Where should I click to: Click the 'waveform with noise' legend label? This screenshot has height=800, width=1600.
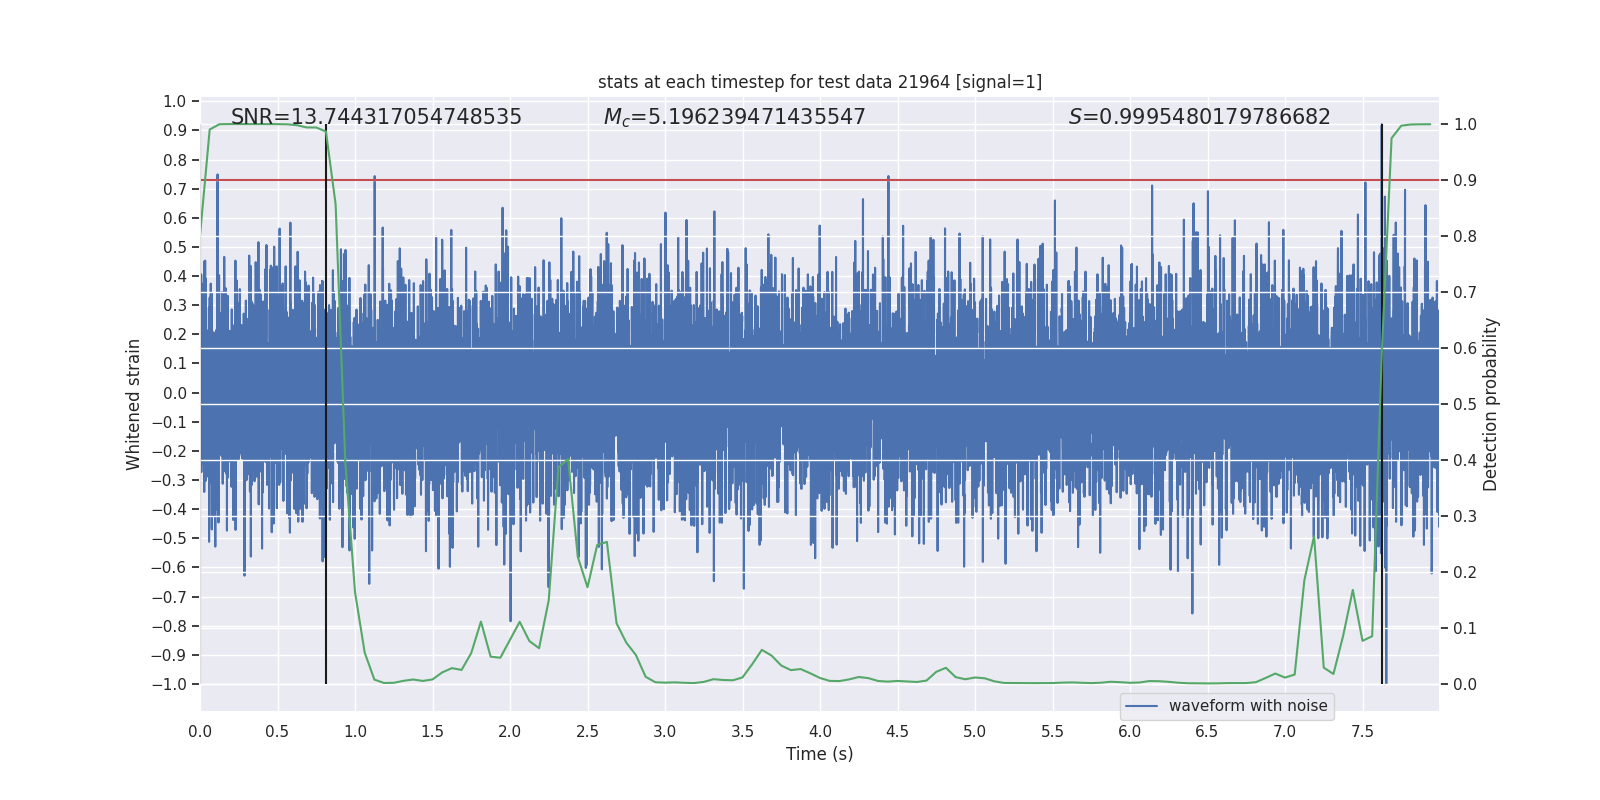(x=1247, y=706)
